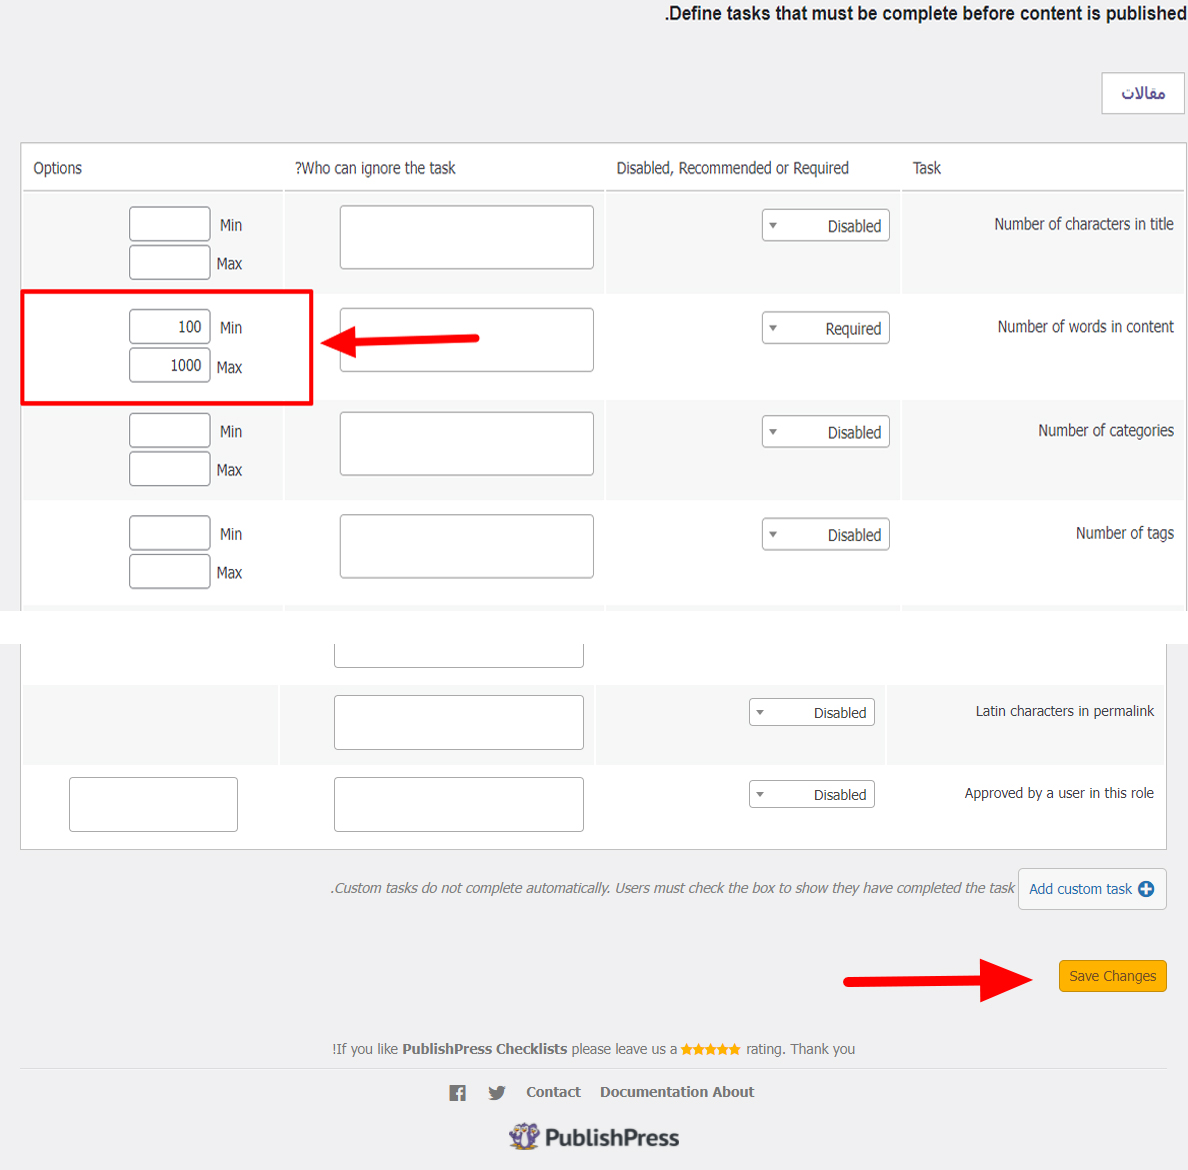Click plus icon on Add custom task
The height and width of the screenshot is (1170, 1188).
1146,889
